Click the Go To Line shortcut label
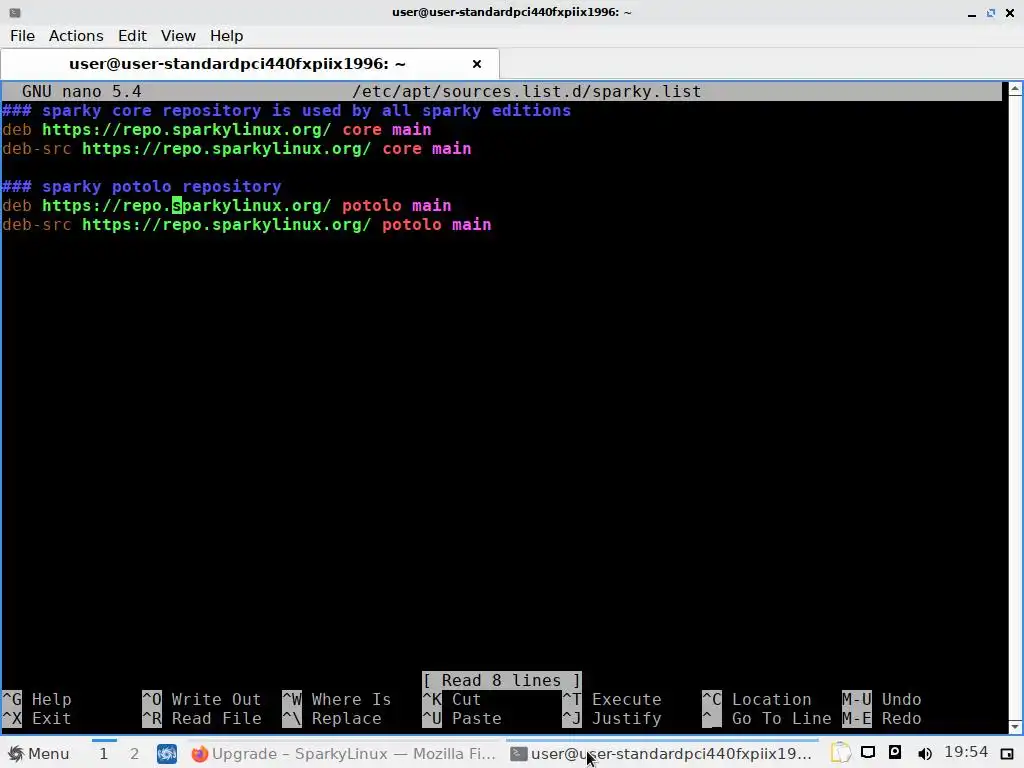 (767, 718)
